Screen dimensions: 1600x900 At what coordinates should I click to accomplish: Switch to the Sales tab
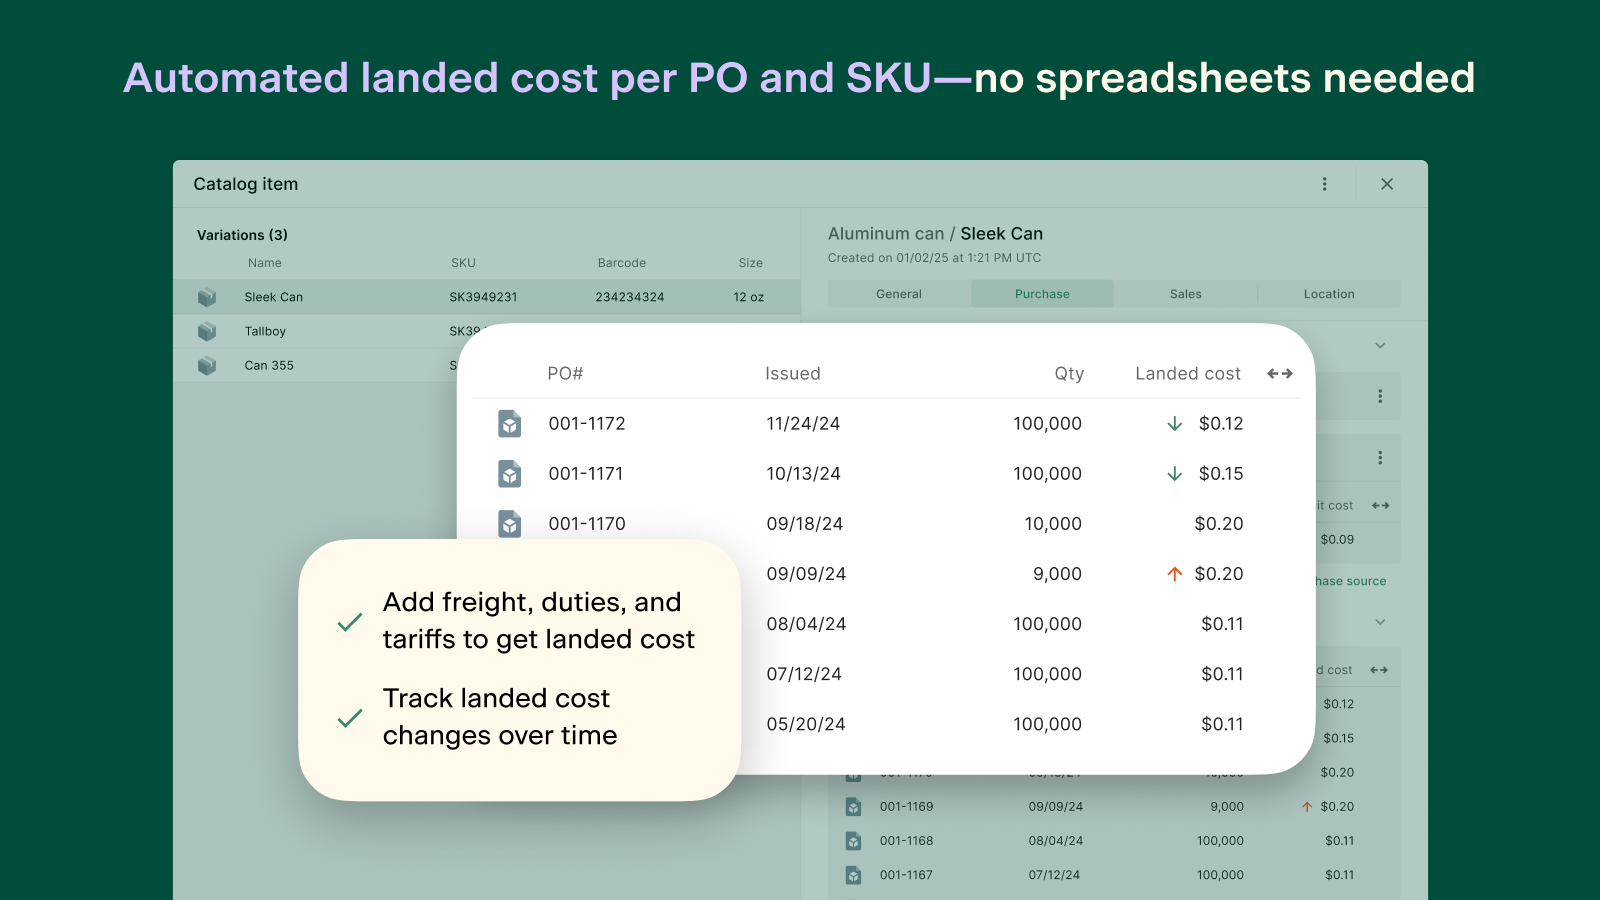1186,294
